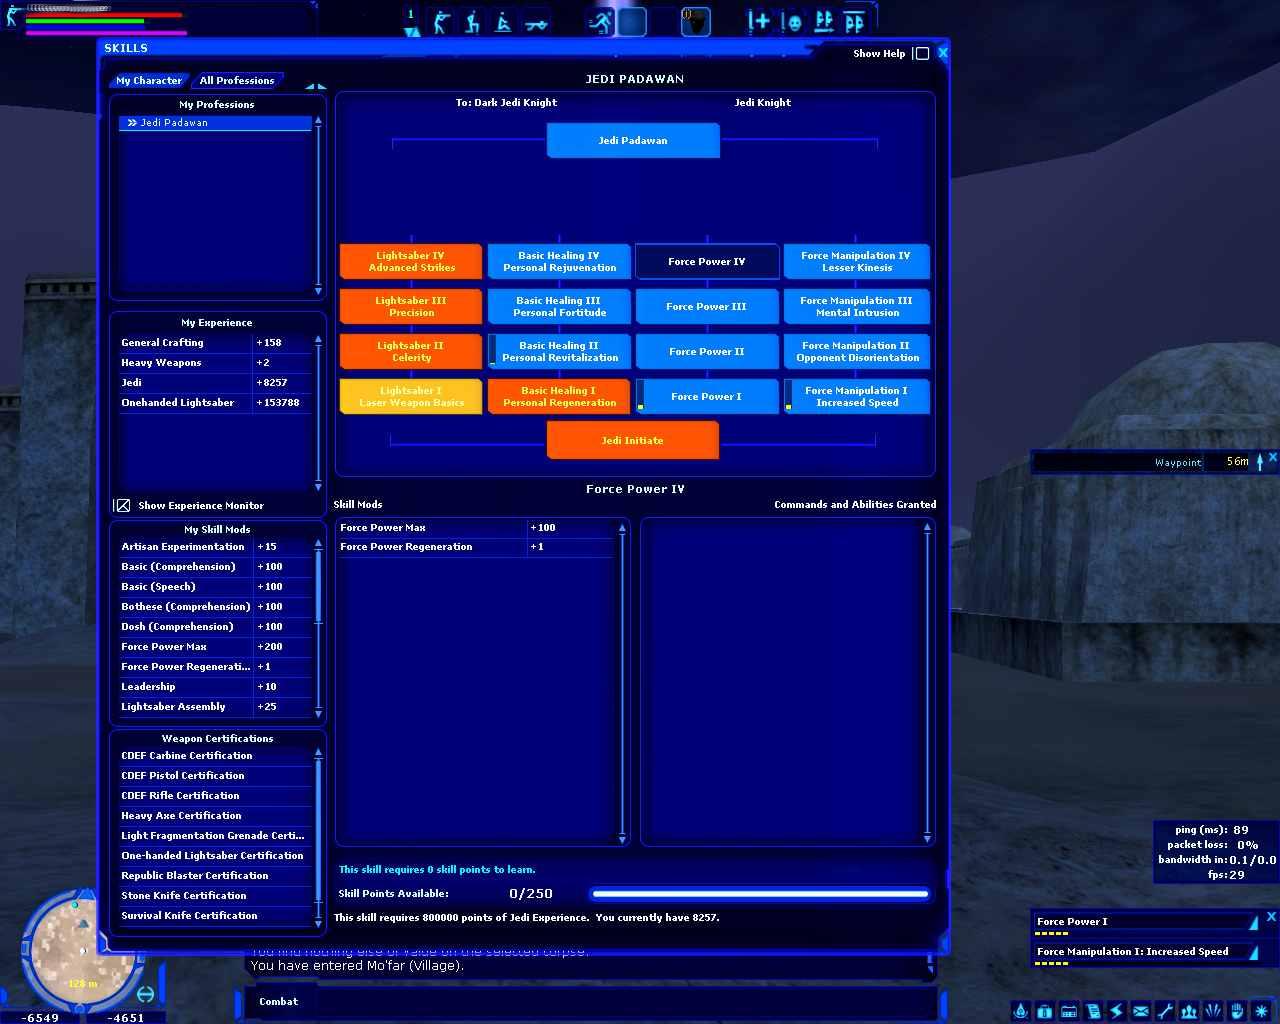
Task: Select the standing-aim posture icon
Action: (x=441, y=22)
